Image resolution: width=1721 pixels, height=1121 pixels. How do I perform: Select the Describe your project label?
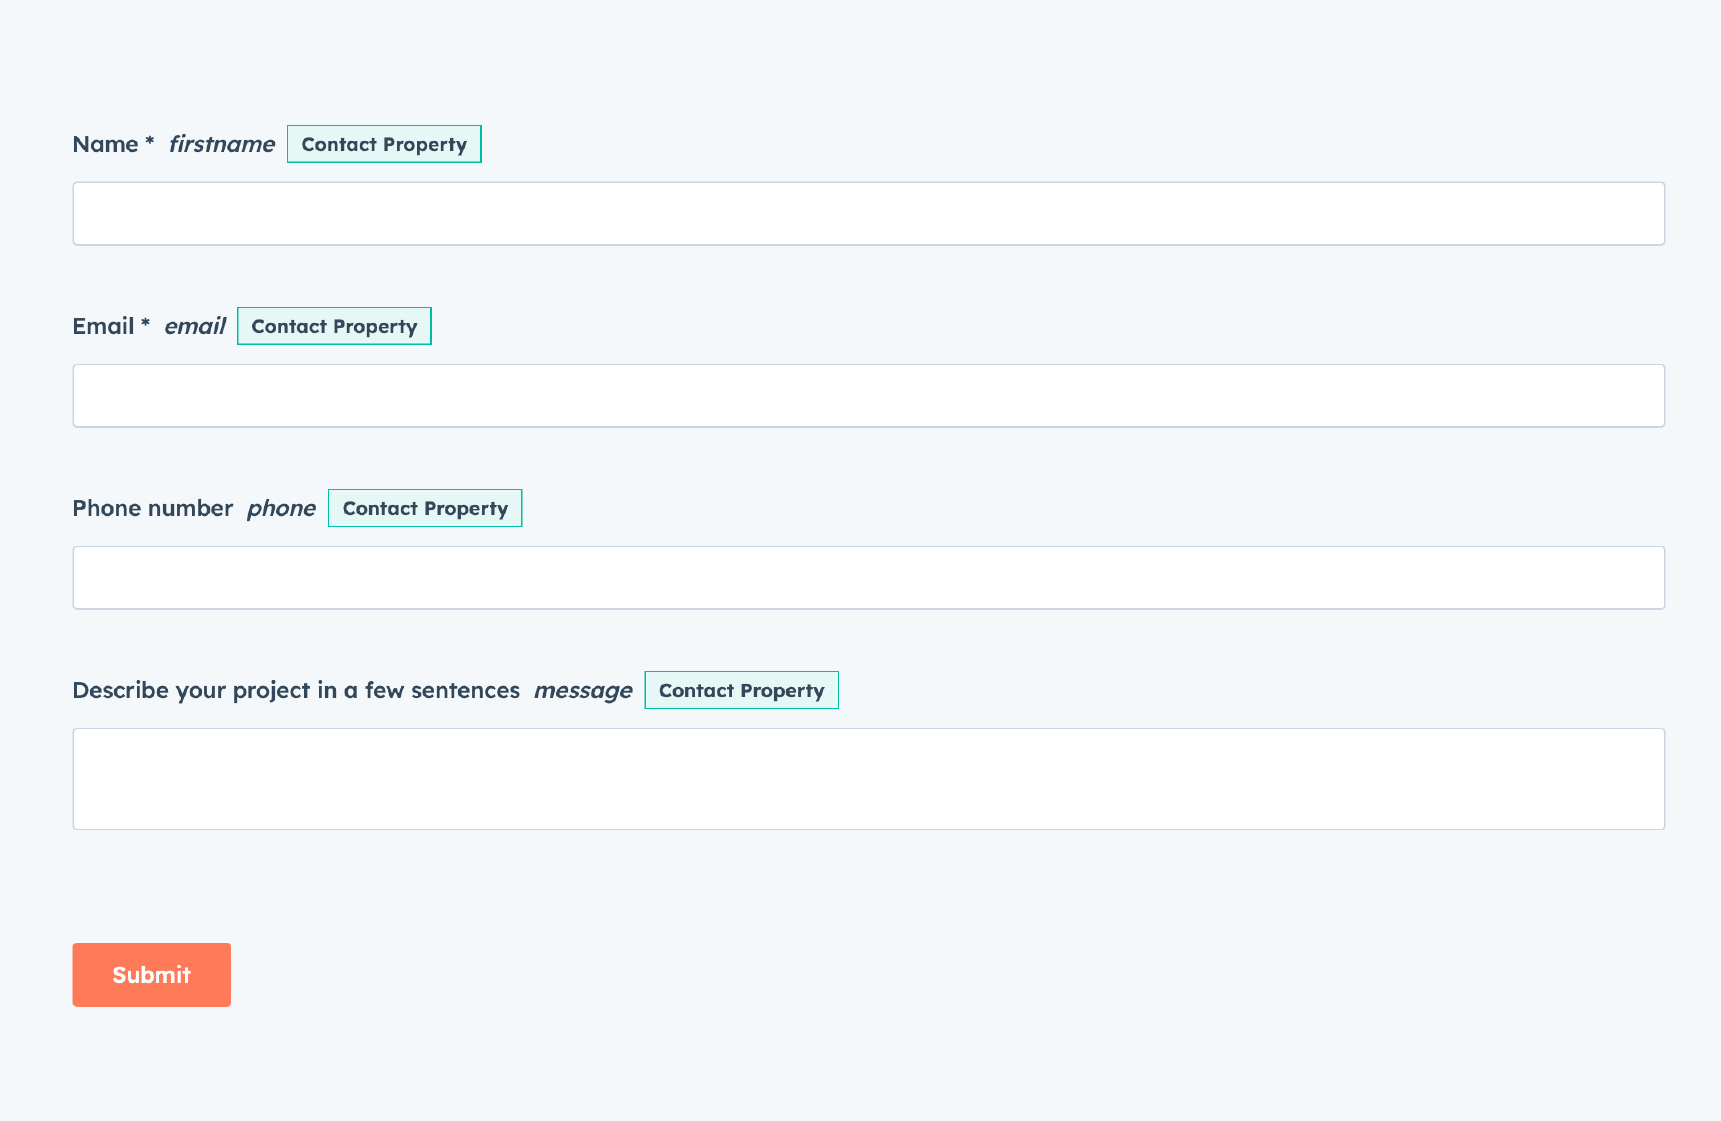click(295, 690)
